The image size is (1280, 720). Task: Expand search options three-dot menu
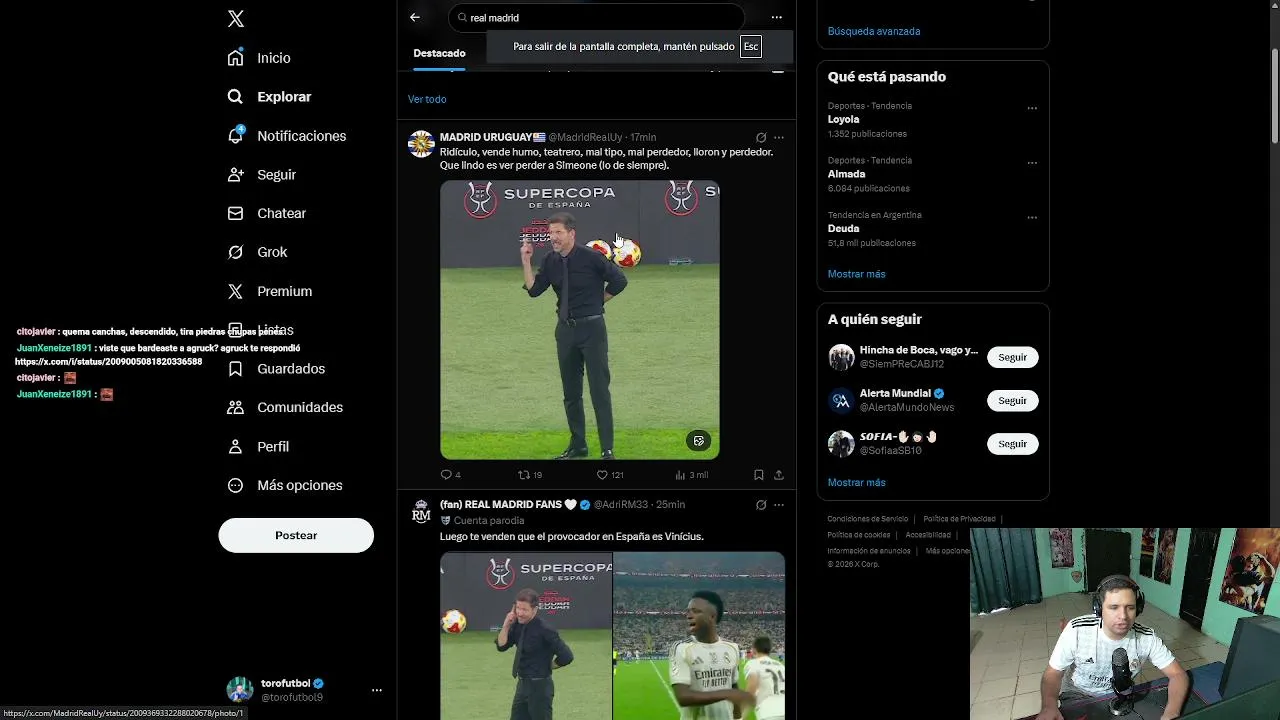777,17
